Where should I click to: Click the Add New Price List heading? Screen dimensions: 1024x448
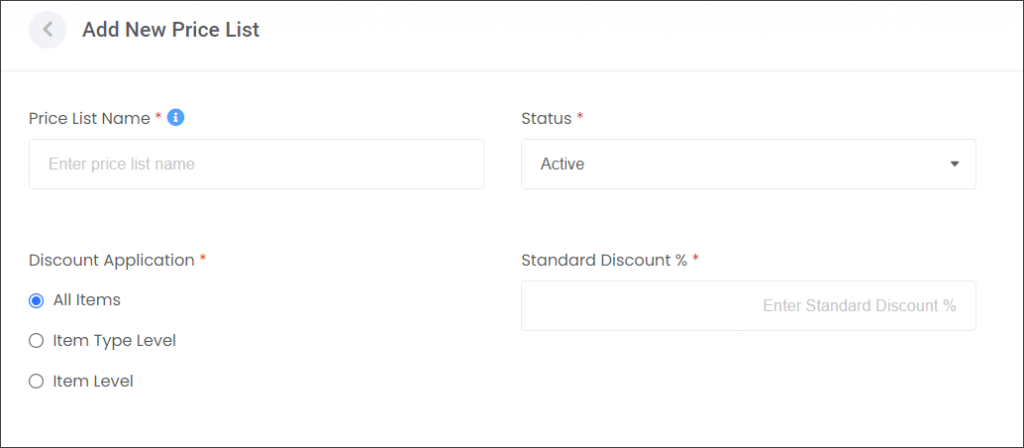tap(170, 30)
